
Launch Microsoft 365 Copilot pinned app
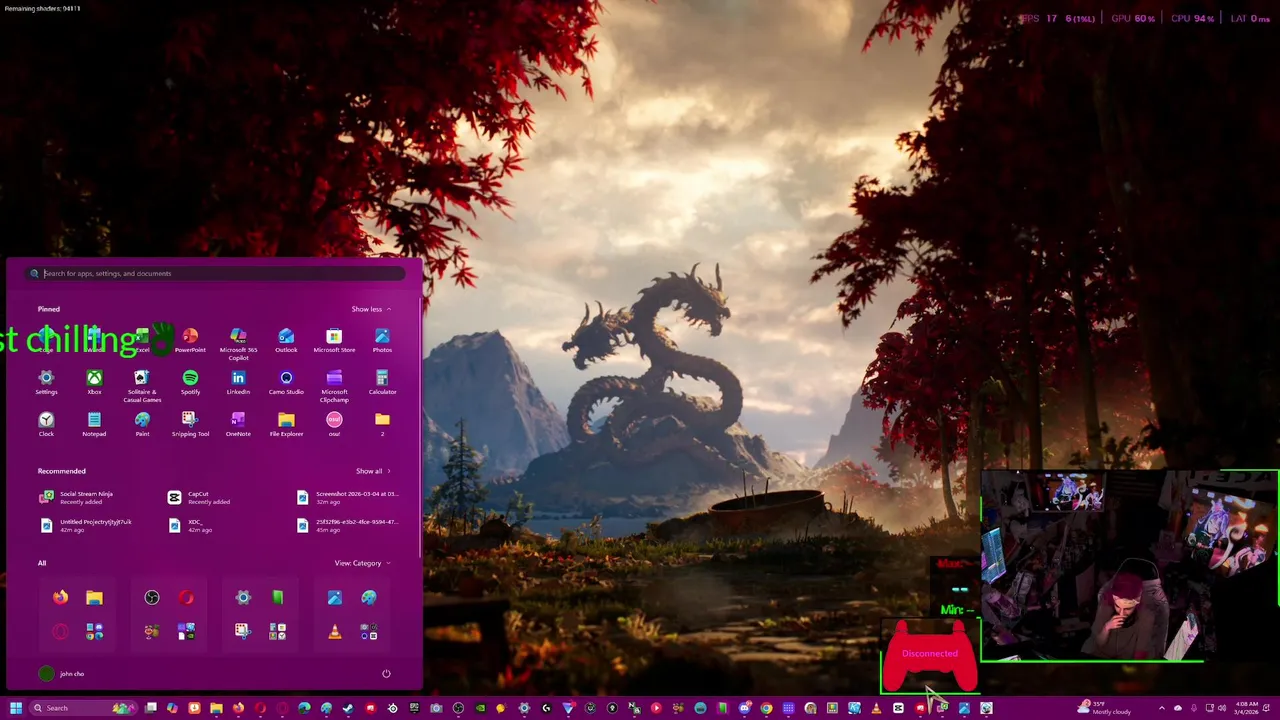(x=238, y=343)
